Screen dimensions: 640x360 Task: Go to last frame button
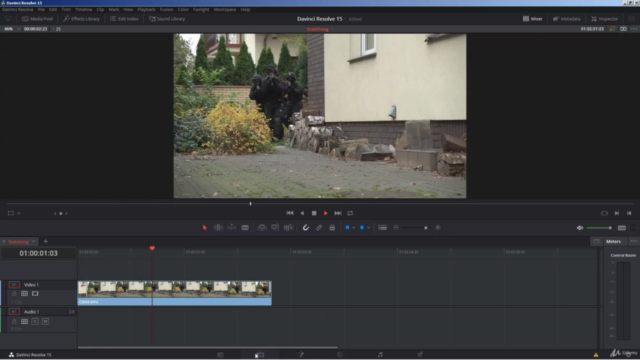tap(338, 213)
